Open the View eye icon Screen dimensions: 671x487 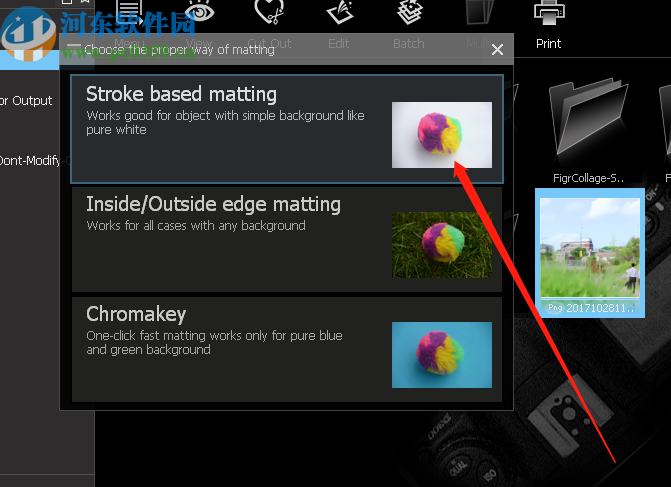[199, 12]
